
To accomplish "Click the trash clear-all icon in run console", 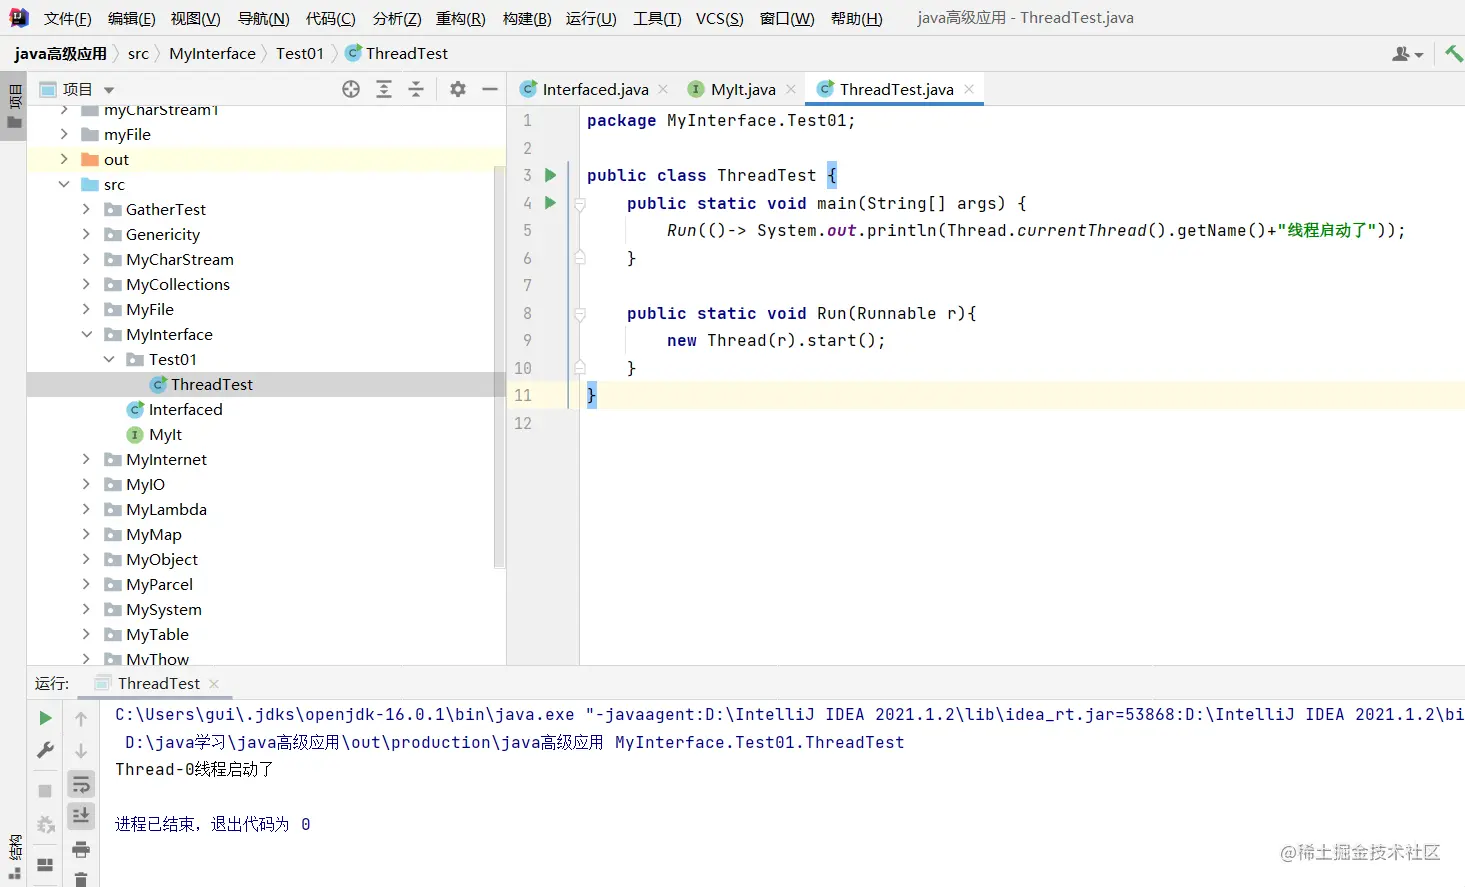I will [81, 879].
